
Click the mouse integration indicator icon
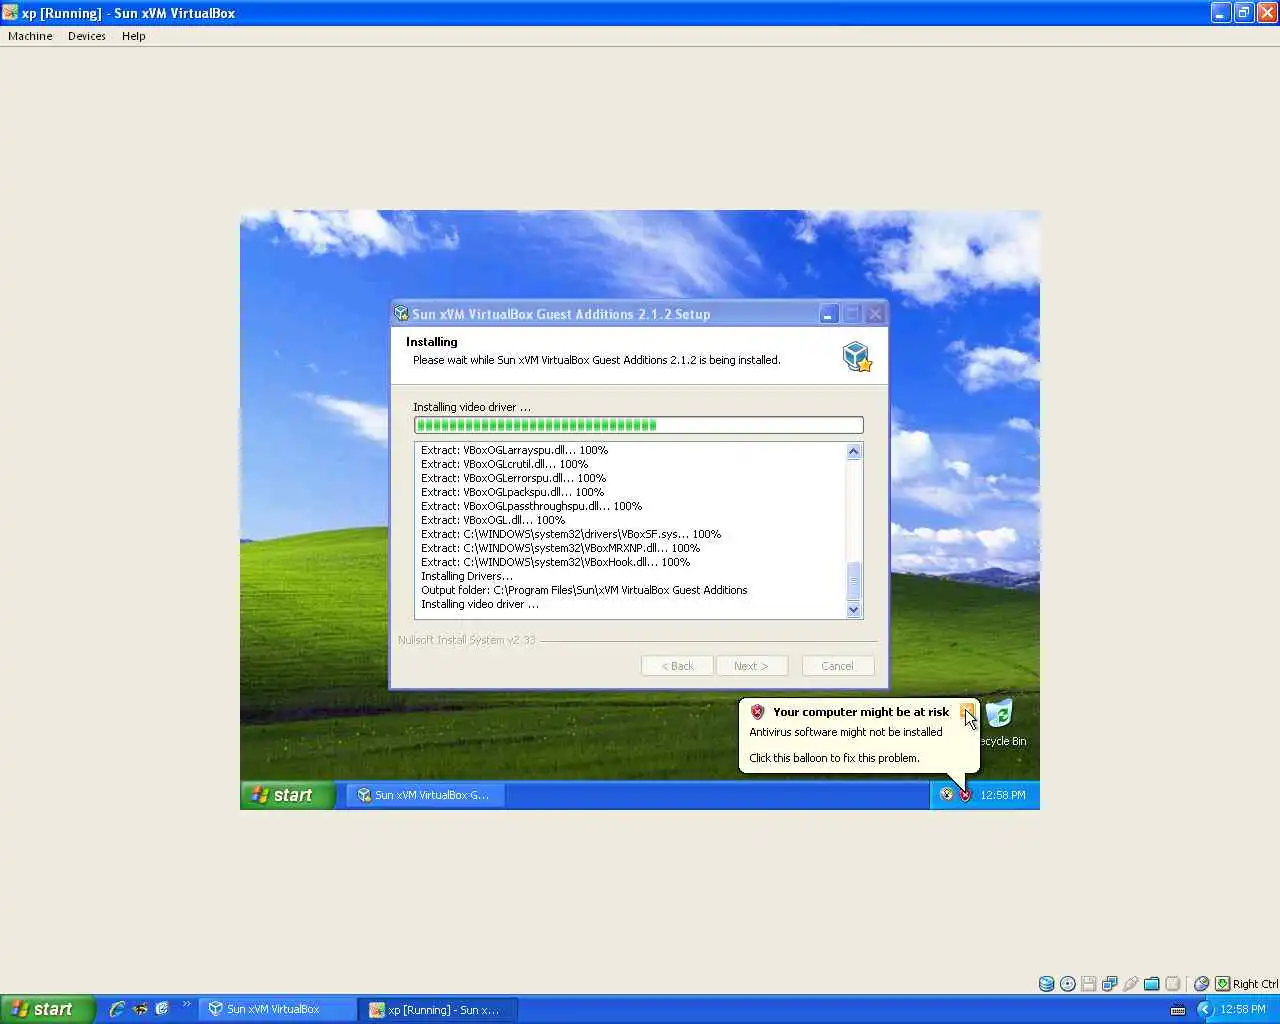point(1202,984)
